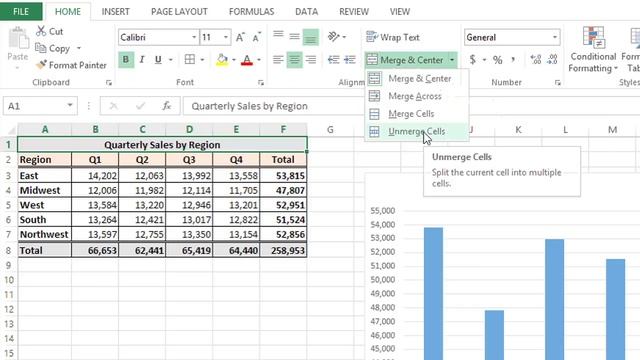Switch to the FORMULAS tab
This screenshot has height=360, width=640.
(251, 12)
